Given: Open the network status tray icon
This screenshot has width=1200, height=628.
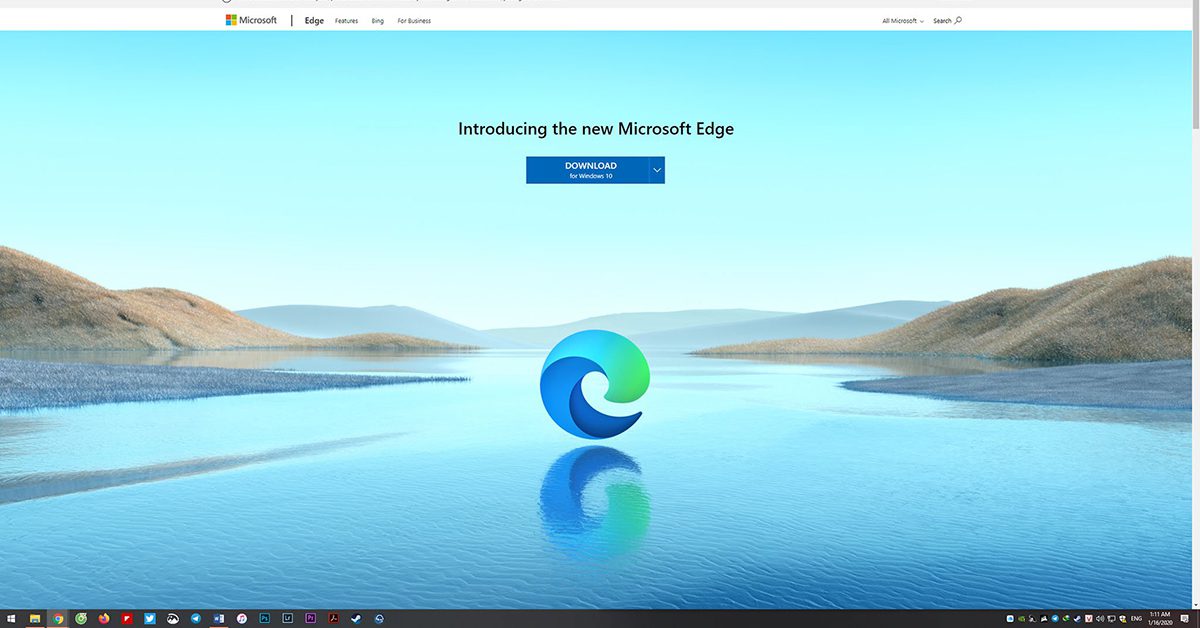Looking at the screenshot, I should [x=1111, y=619].
